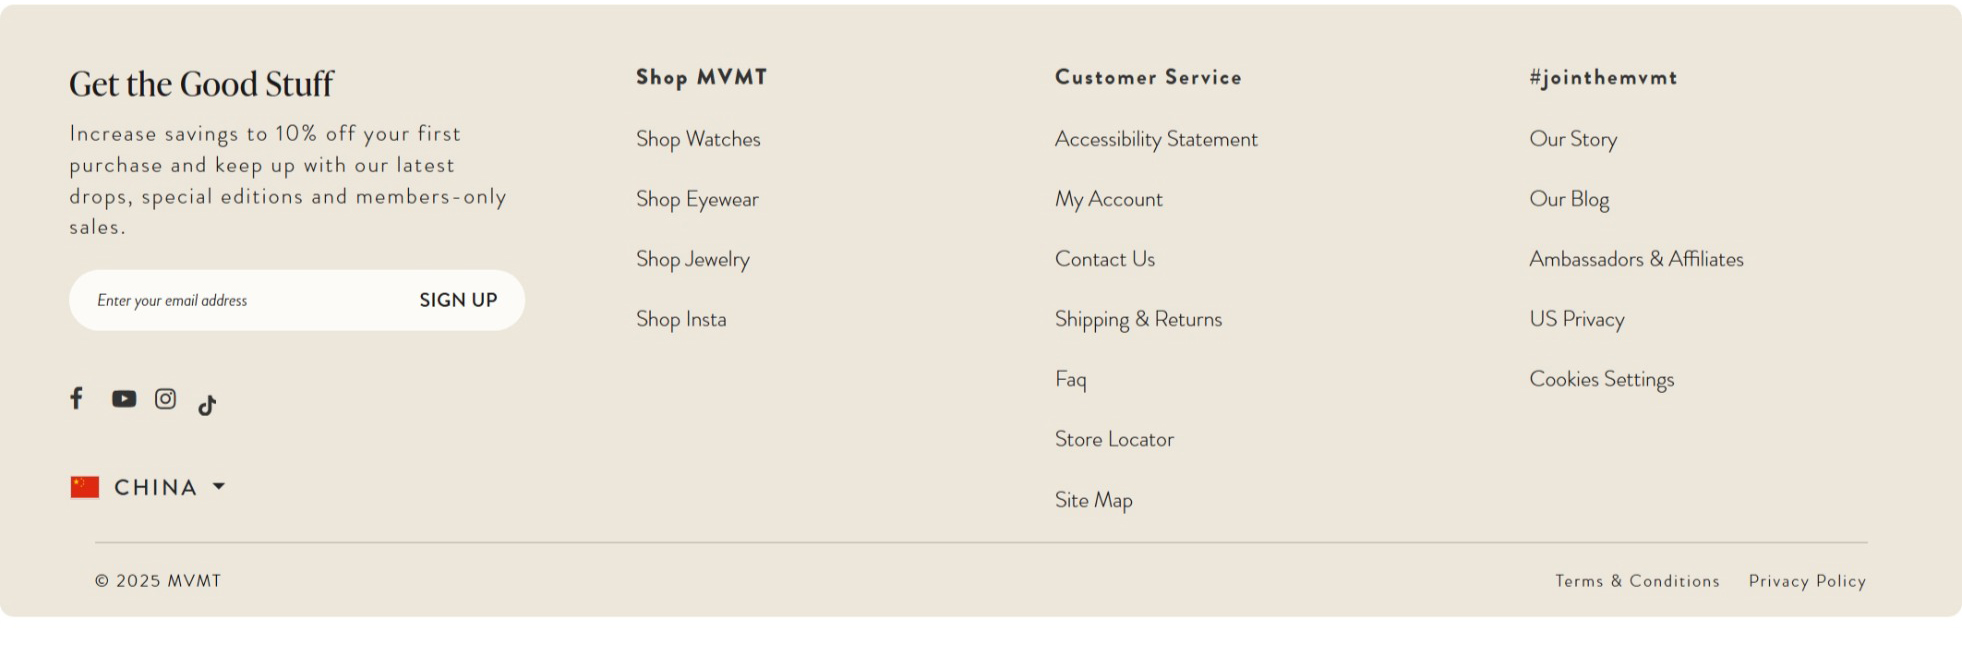1962x646 pixels.
Task: Open the MVMT Facebook page icon
Action: pos(76,398)
